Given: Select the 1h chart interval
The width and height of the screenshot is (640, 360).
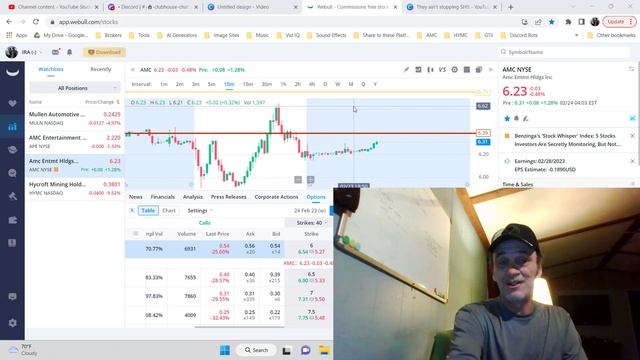Looking at the screenshot, I should (x=283, y=84).
